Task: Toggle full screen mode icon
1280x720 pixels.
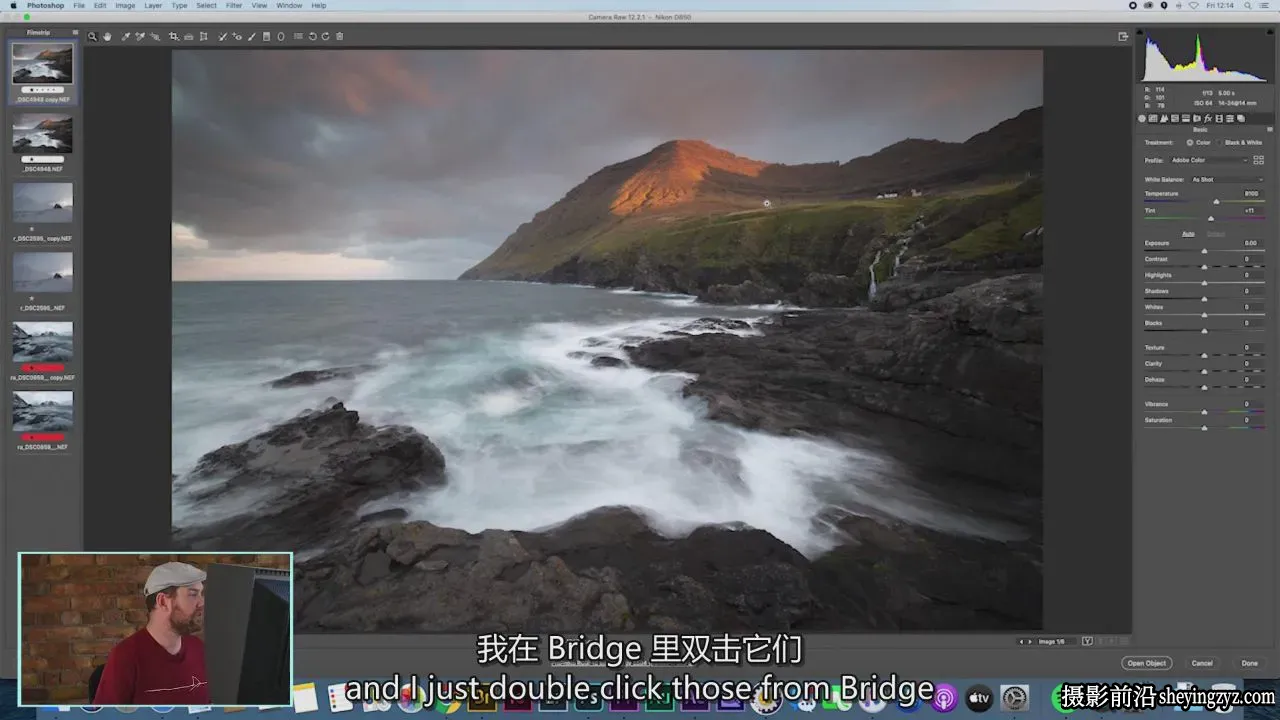Action: (1123, 36)
